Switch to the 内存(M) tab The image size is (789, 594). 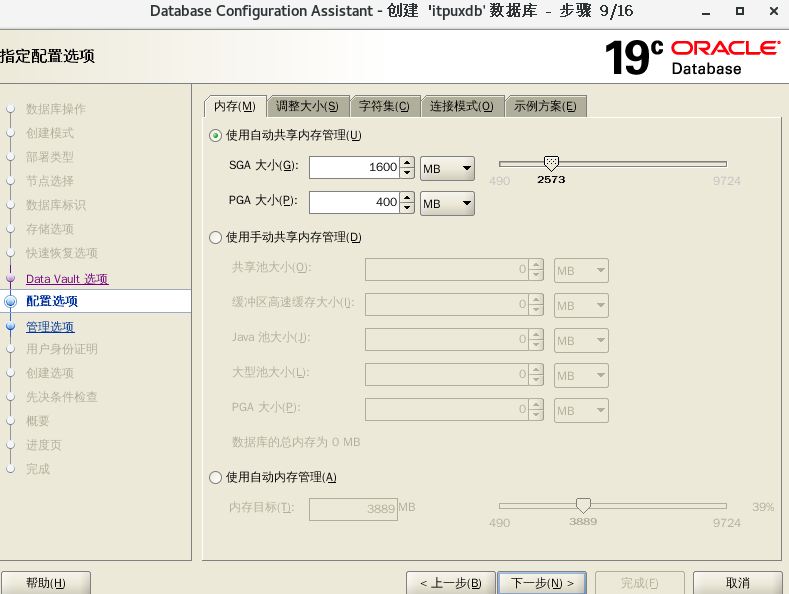tap(235, 106)
